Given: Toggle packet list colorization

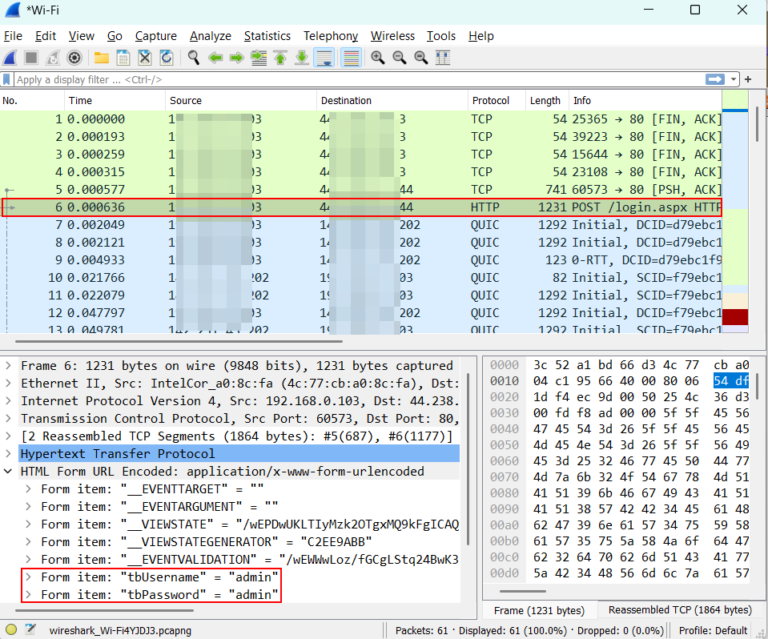Looking at the screenshot, I should click(x=351, y=58).
